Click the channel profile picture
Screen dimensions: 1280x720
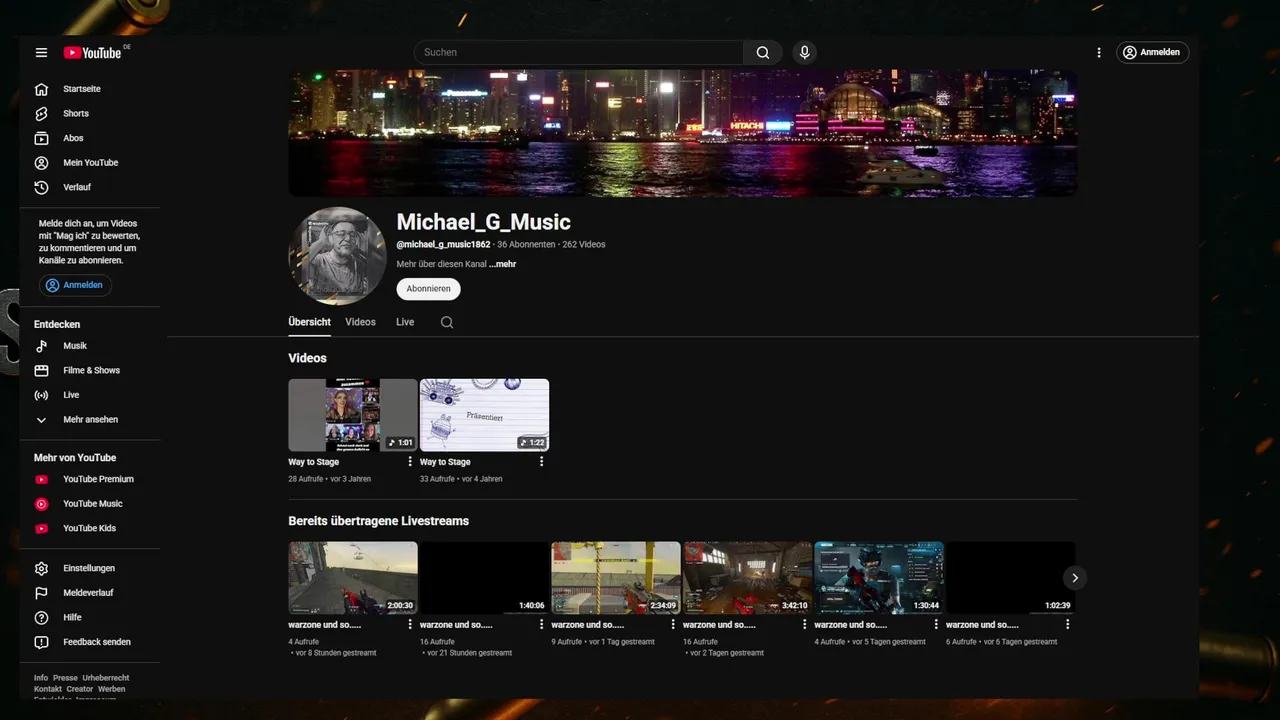click(x=337, y=256)
